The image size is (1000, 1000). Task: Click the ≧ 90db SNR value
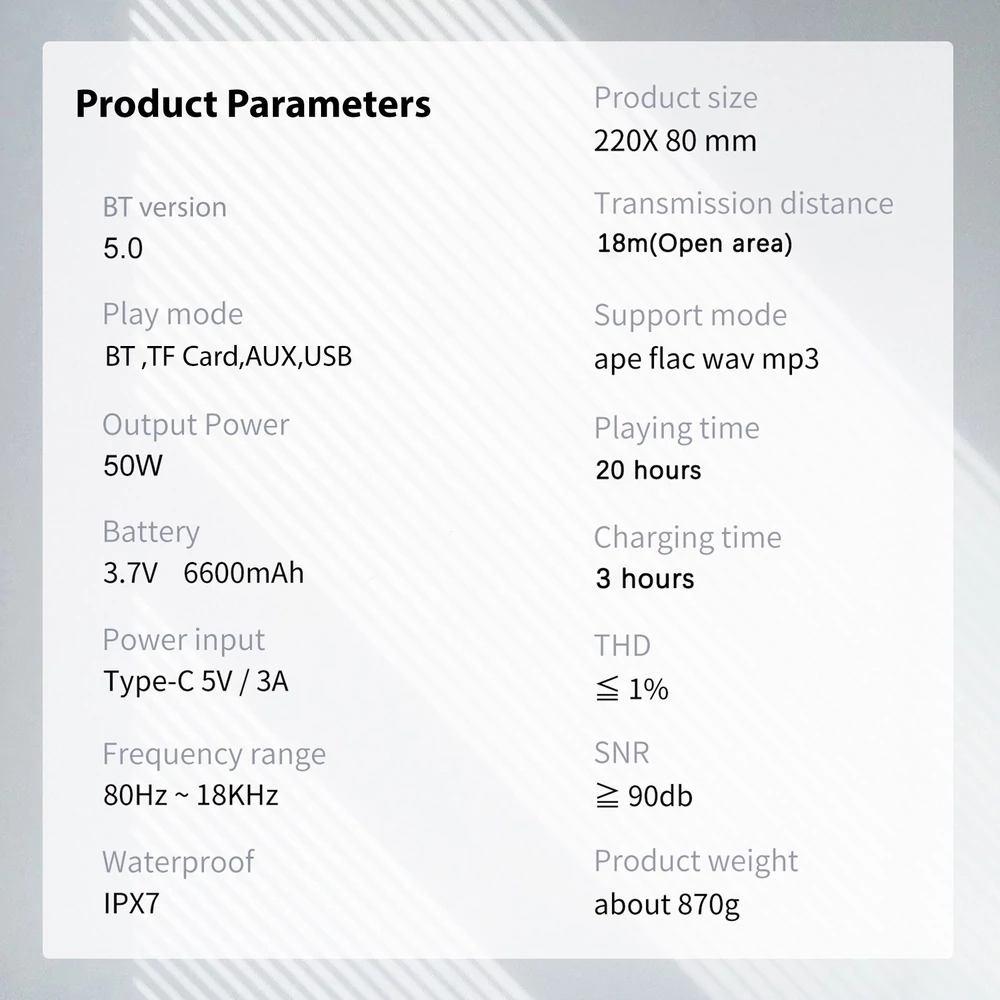click(643, 796)
